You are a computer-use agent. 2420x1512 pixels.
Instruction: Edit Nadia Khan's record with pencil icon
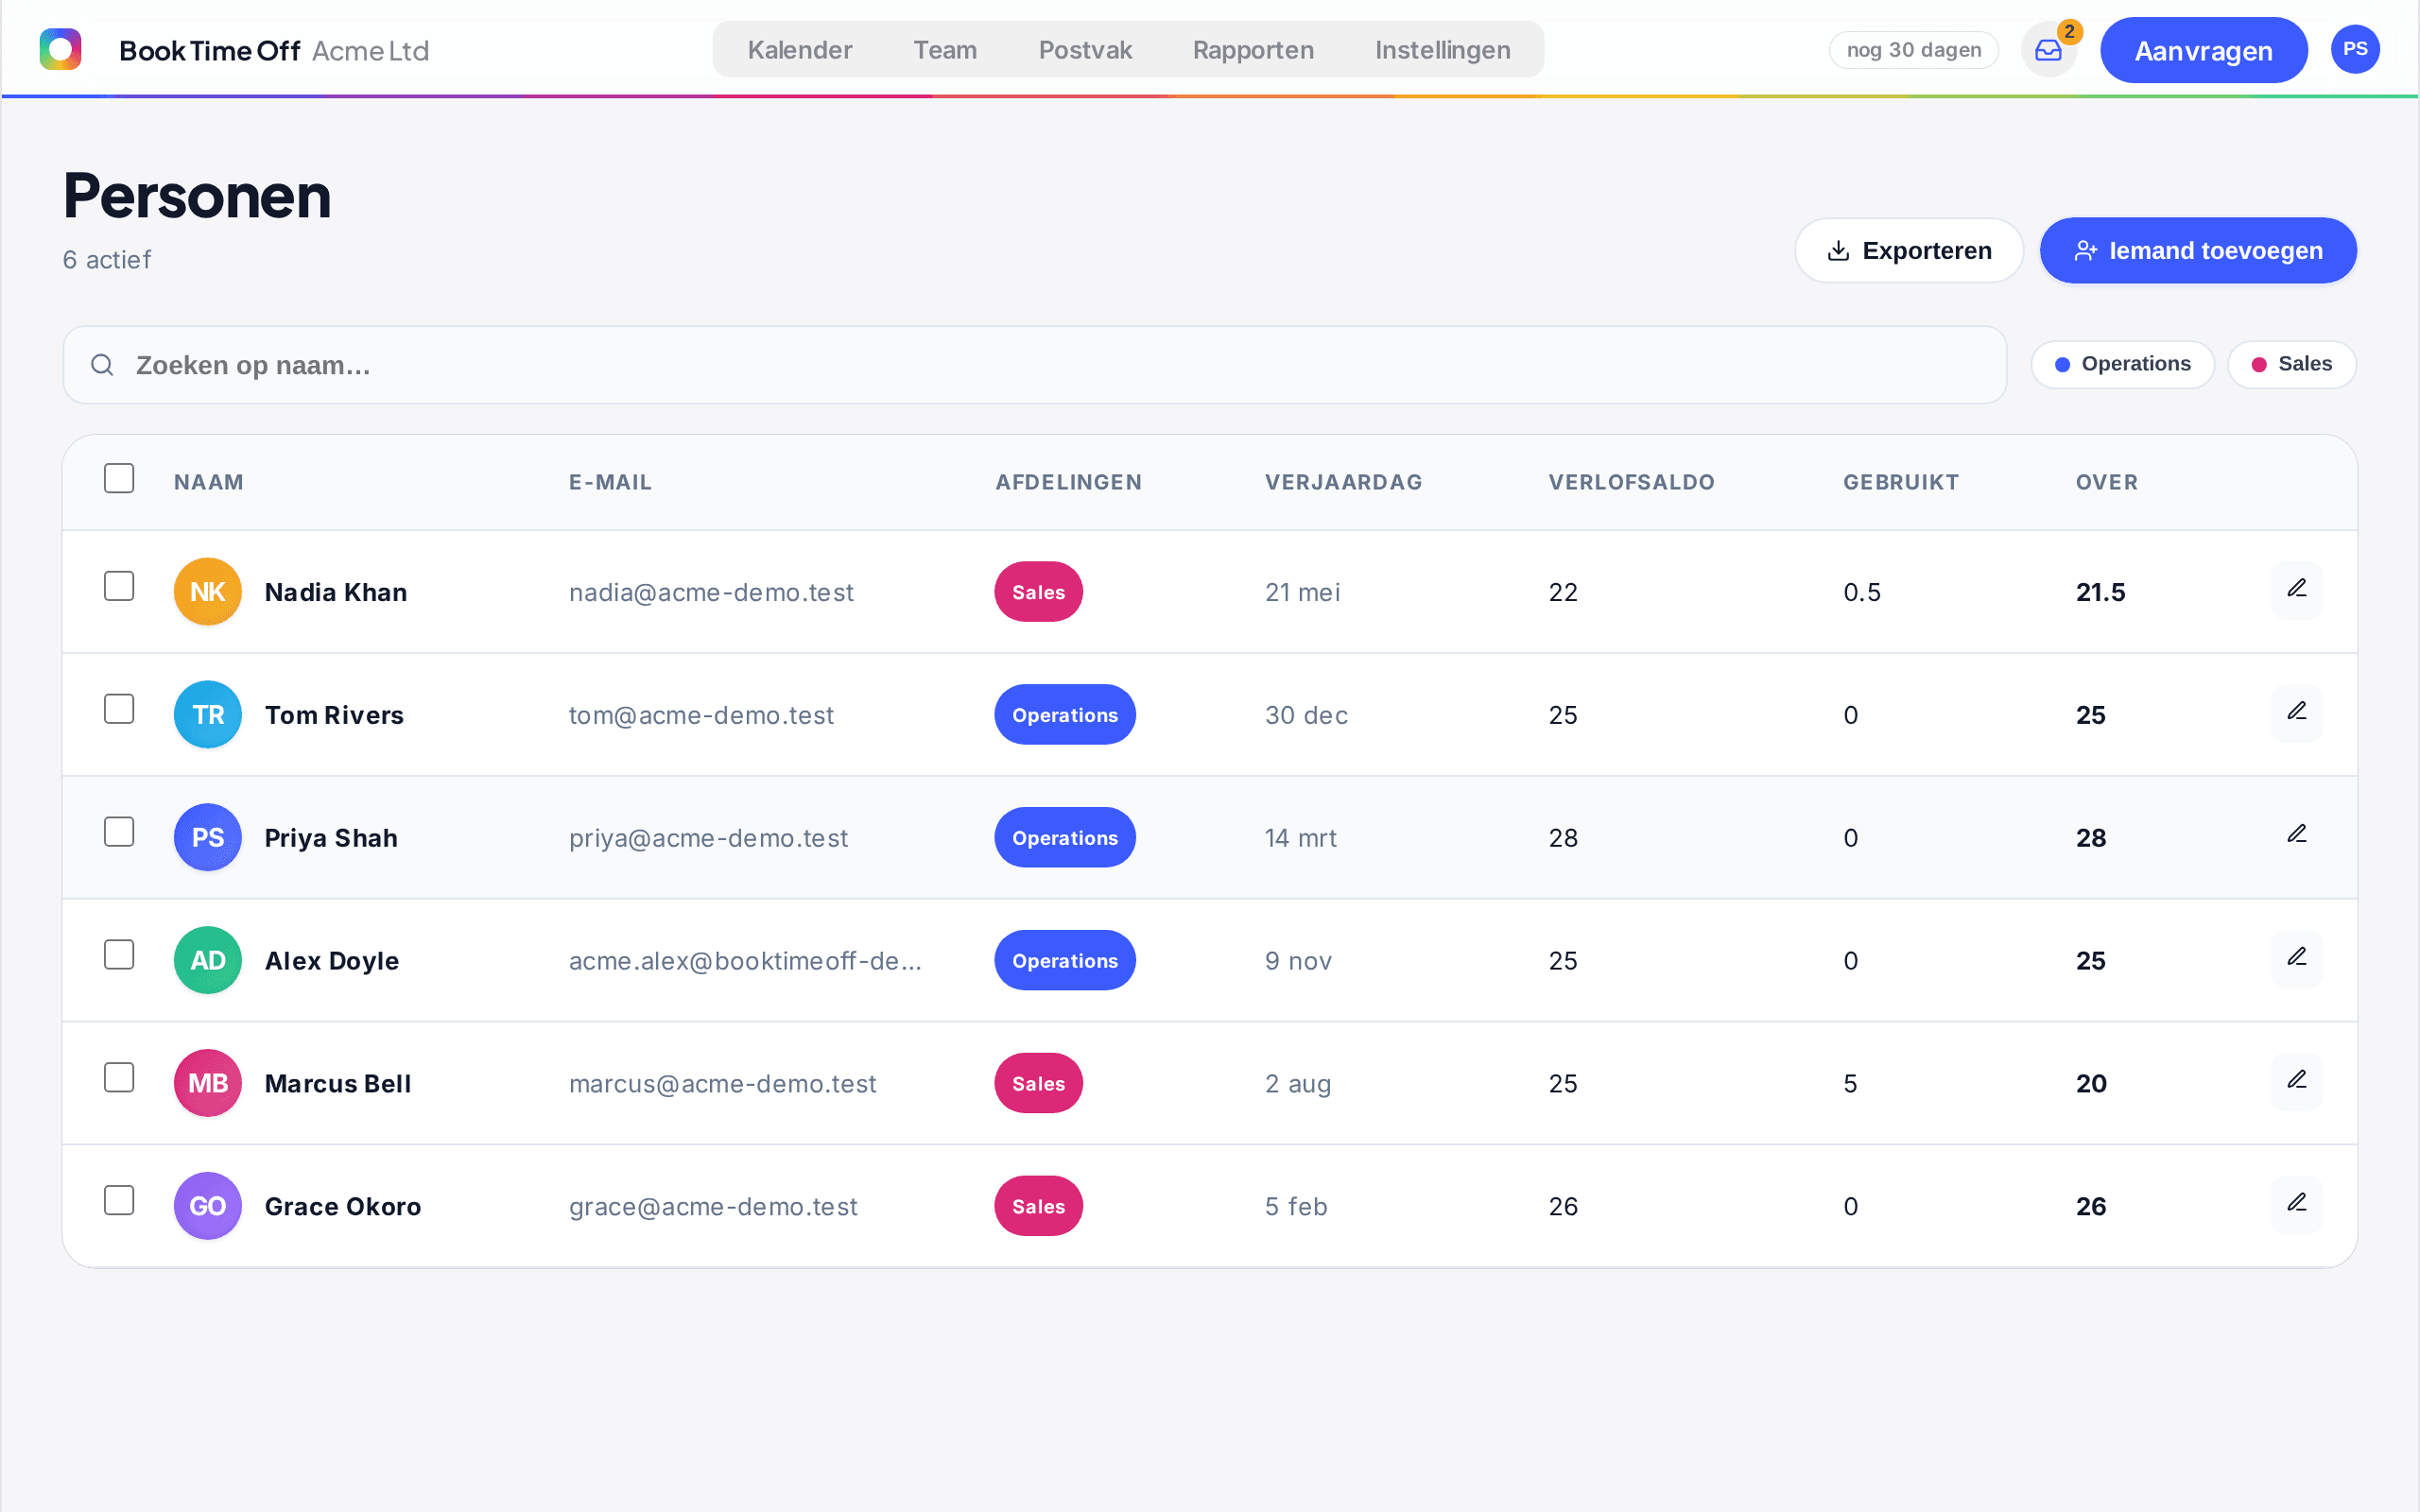[x=2296, y=590]
